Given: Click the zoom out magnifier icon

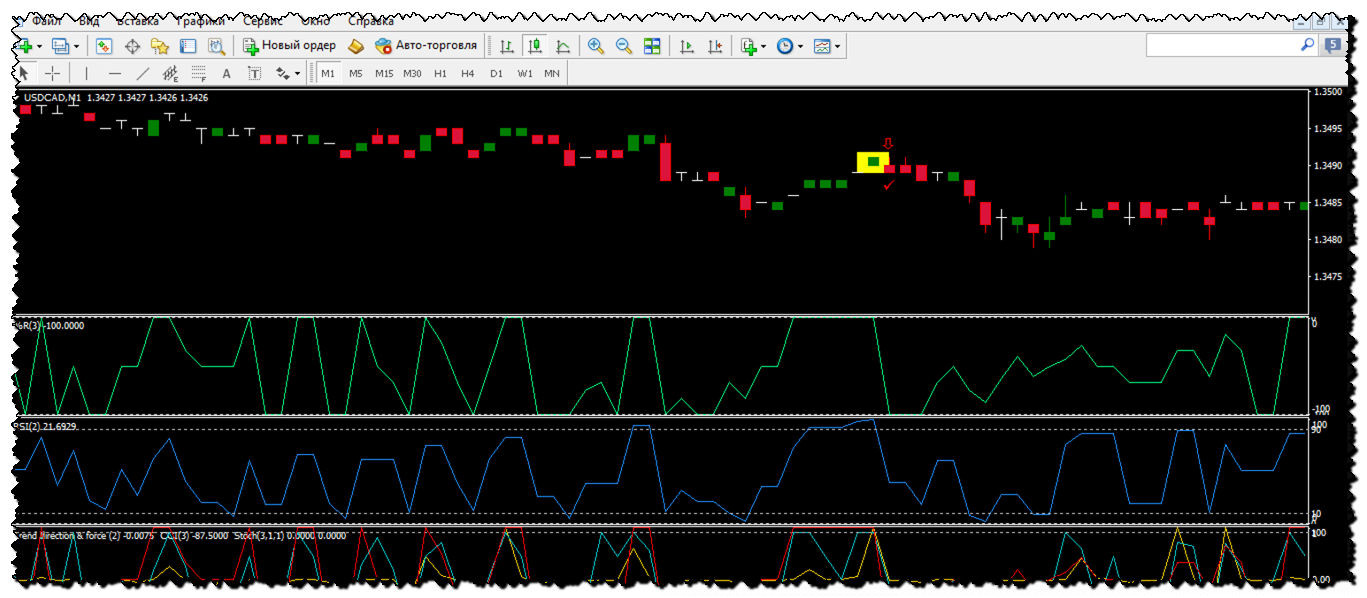Looking at the screenshot, I should pyautogui.click(x=624, y=46).
